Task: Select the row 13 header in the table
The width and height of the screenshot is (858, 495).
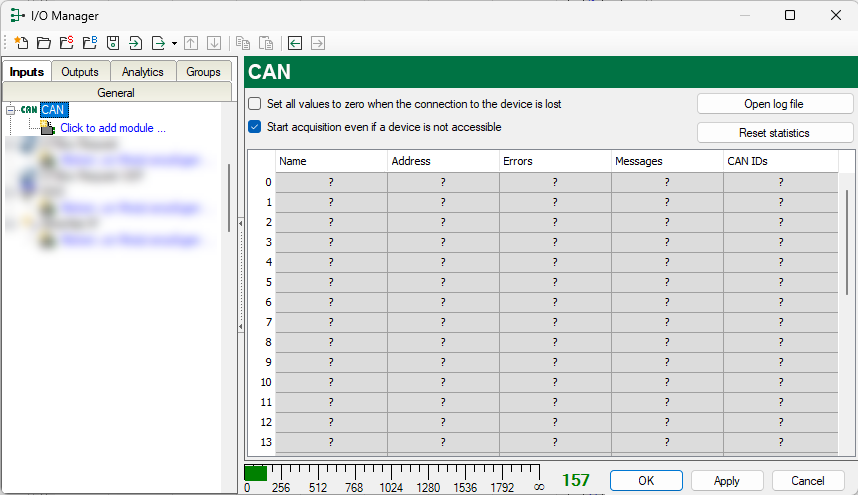Action: 262,442
